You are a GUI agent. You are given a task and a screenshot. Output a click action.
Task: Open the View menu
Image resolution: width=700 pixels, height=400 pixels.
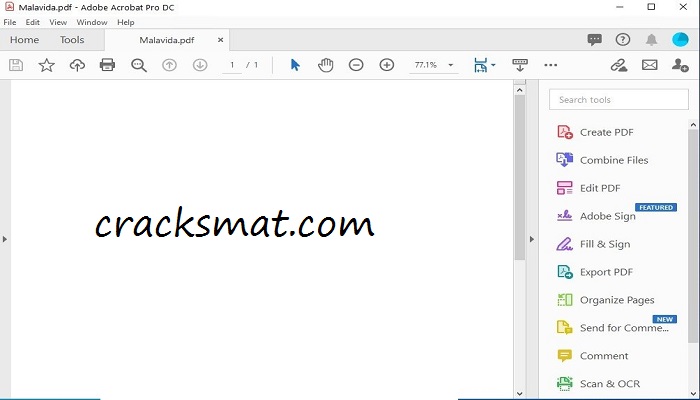click(58, 22)
